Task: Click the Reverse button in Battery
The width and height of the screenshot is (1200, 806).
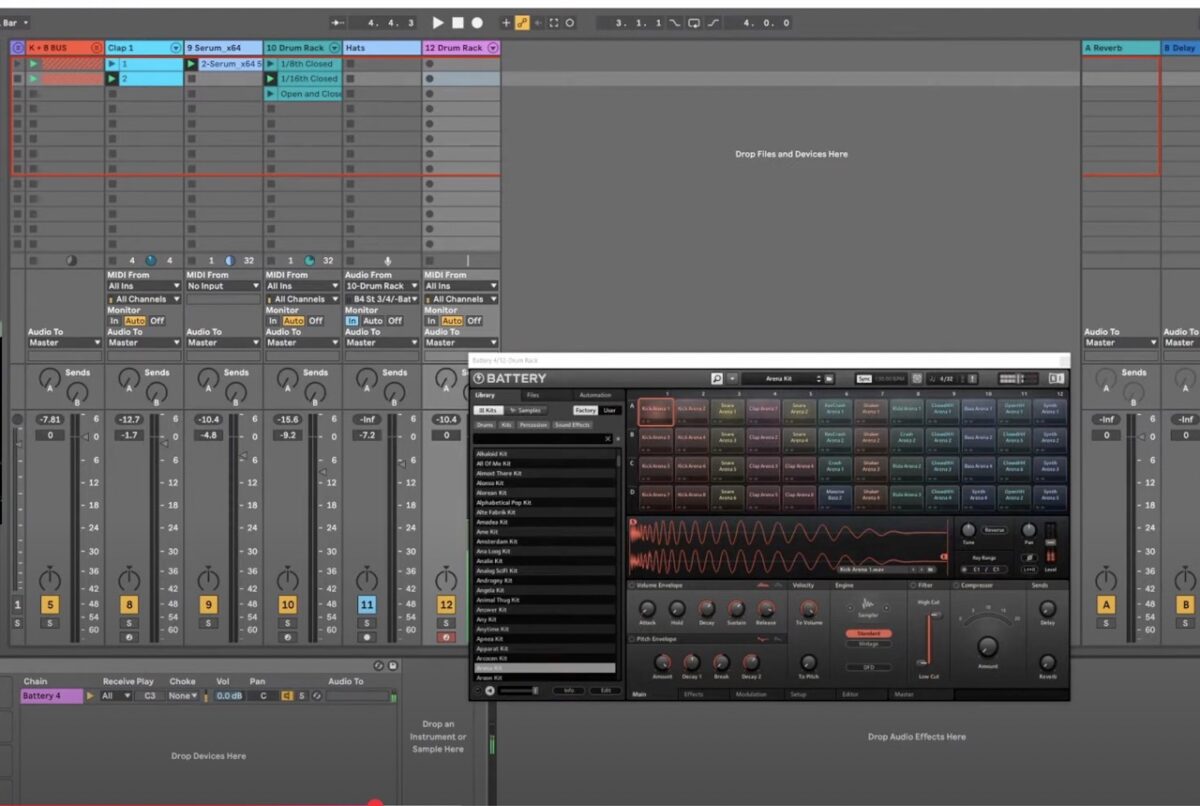Action: pyautogui.click(x=994, y=530)
